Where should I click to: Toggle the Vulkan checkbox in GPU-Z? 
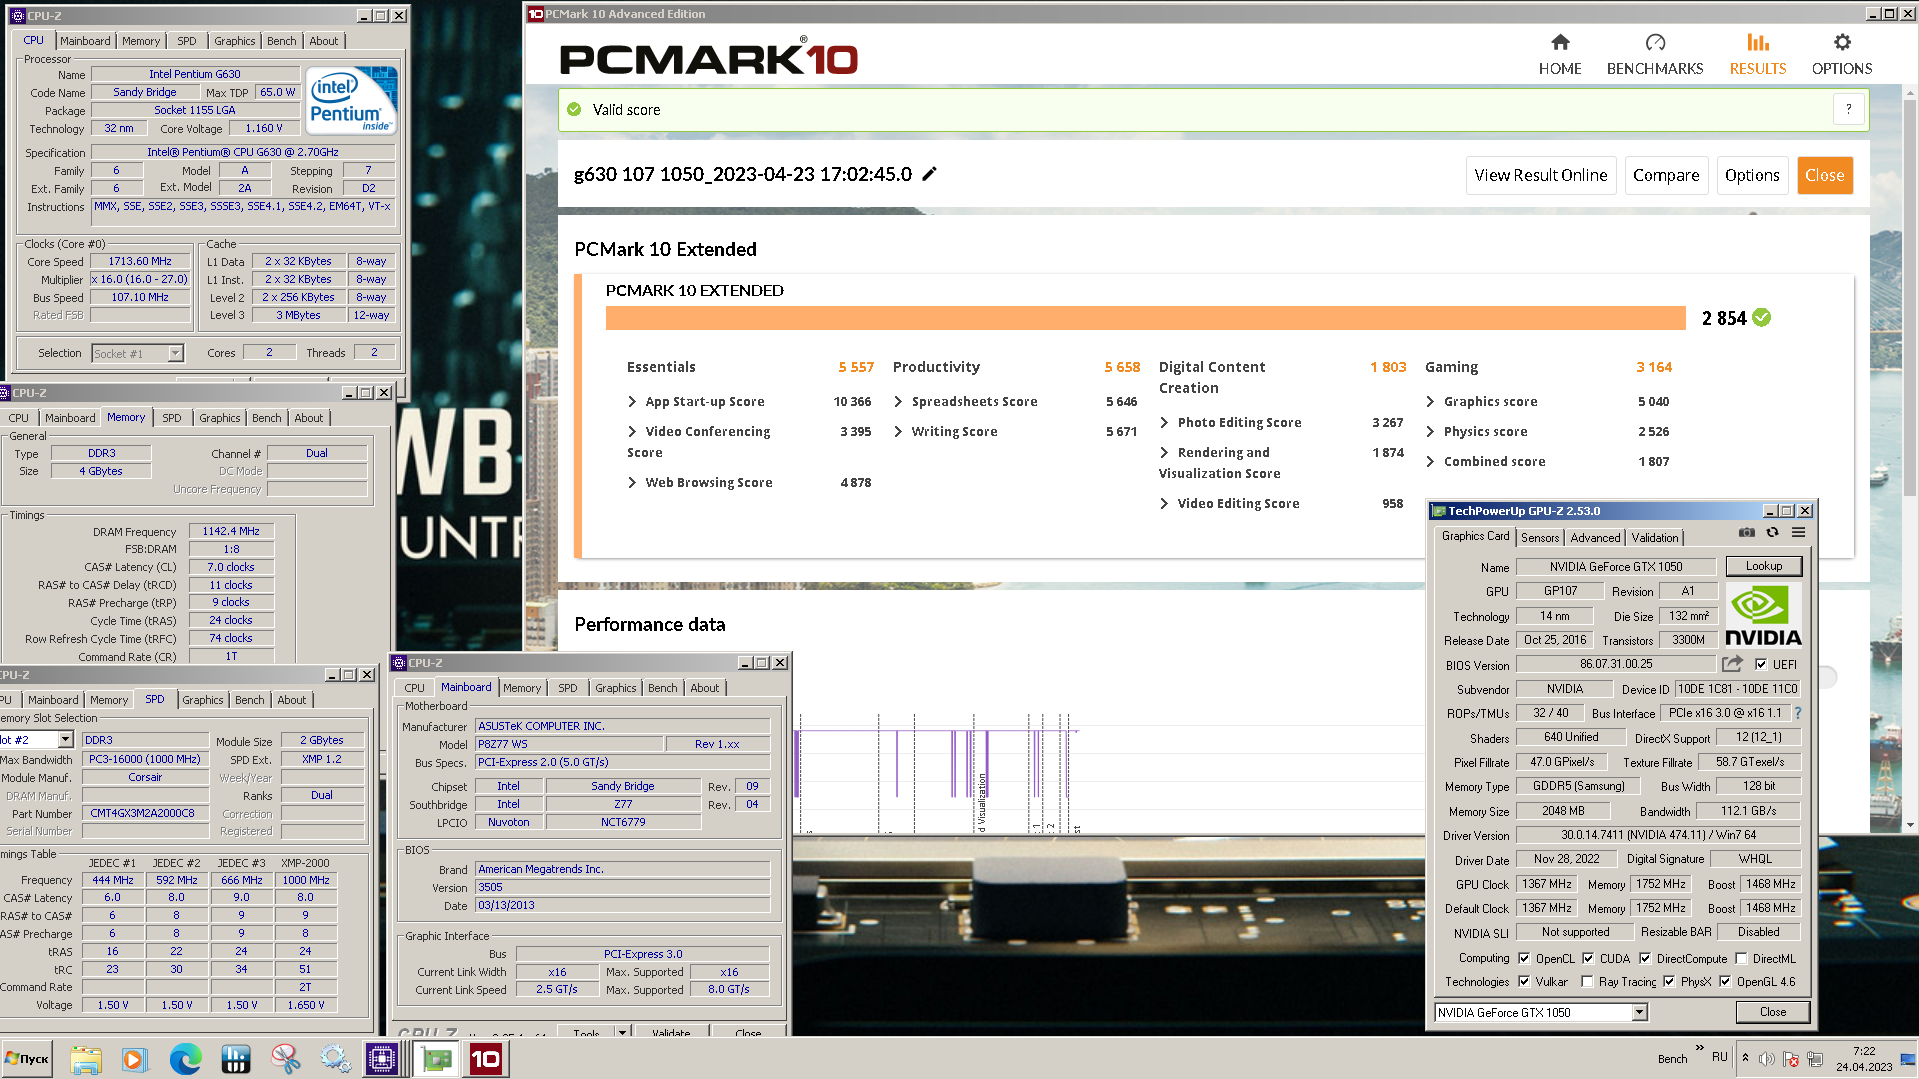[x=1524, y=981]
